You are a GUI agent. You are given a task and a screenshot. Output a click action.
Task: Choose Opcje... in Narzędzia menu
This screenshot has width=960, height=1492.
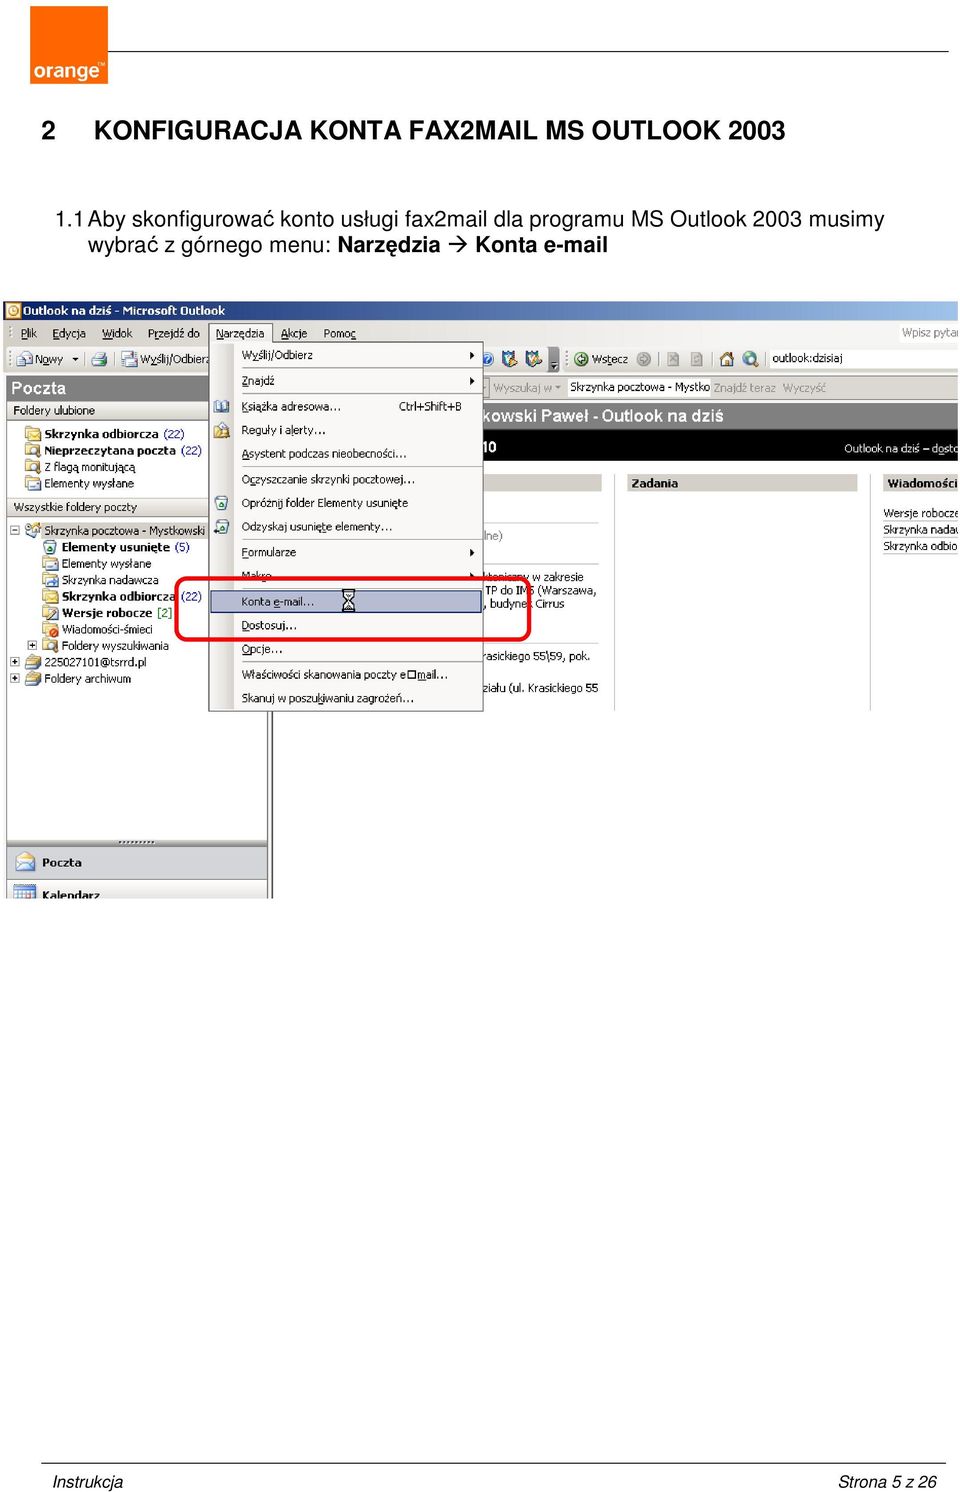pyautogui.click(x=346, y=650)
